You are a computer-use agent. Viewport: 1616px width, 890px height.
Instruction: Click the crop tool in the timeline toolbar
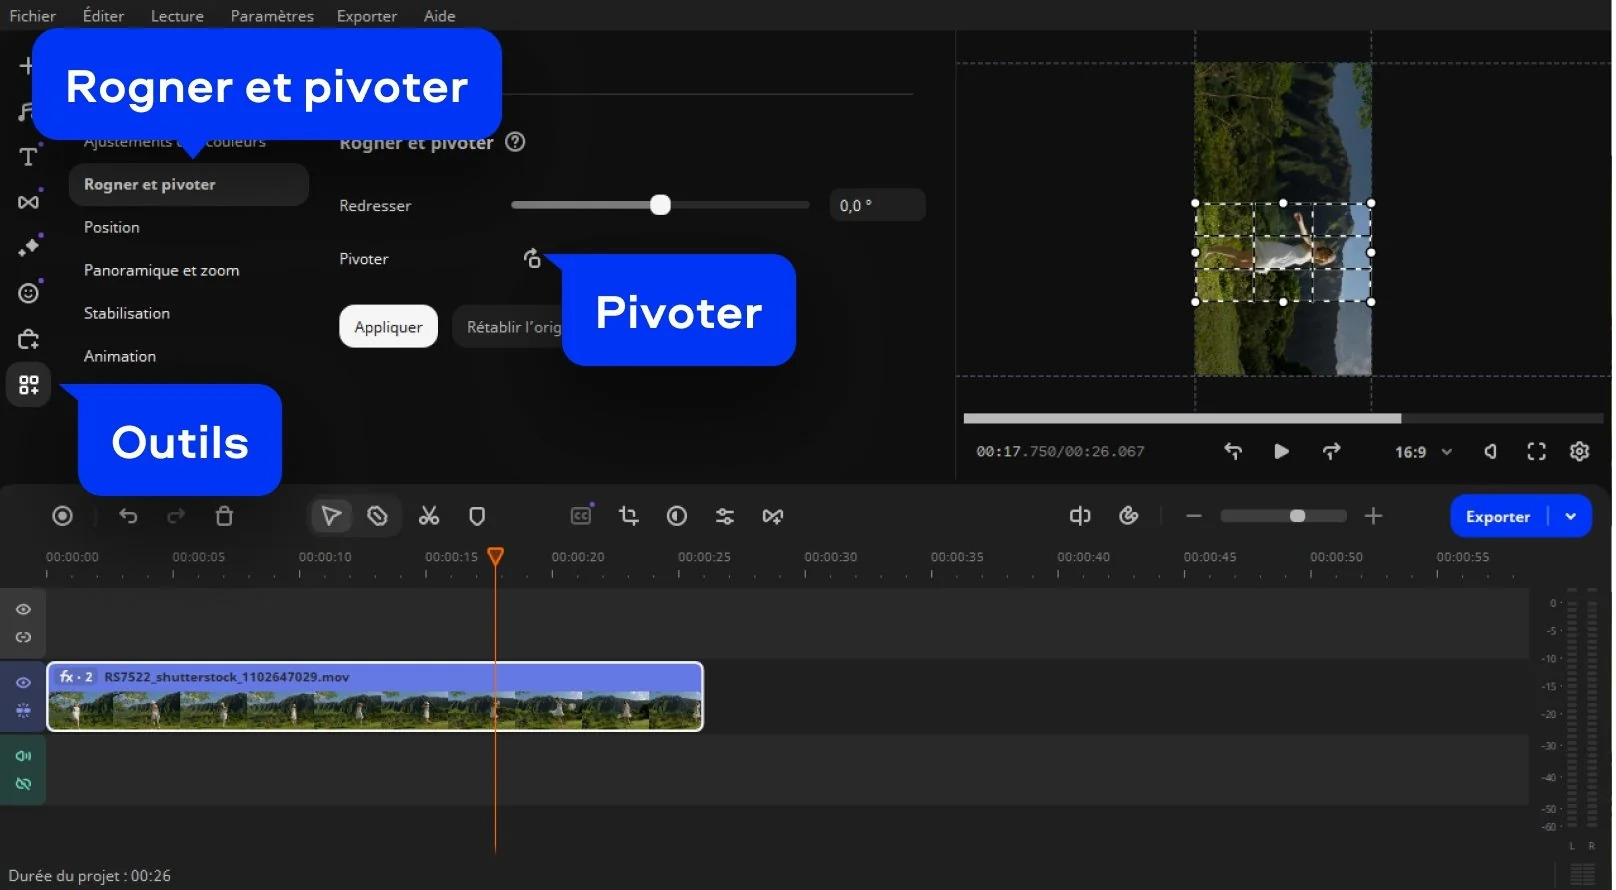tap(628, 516)
